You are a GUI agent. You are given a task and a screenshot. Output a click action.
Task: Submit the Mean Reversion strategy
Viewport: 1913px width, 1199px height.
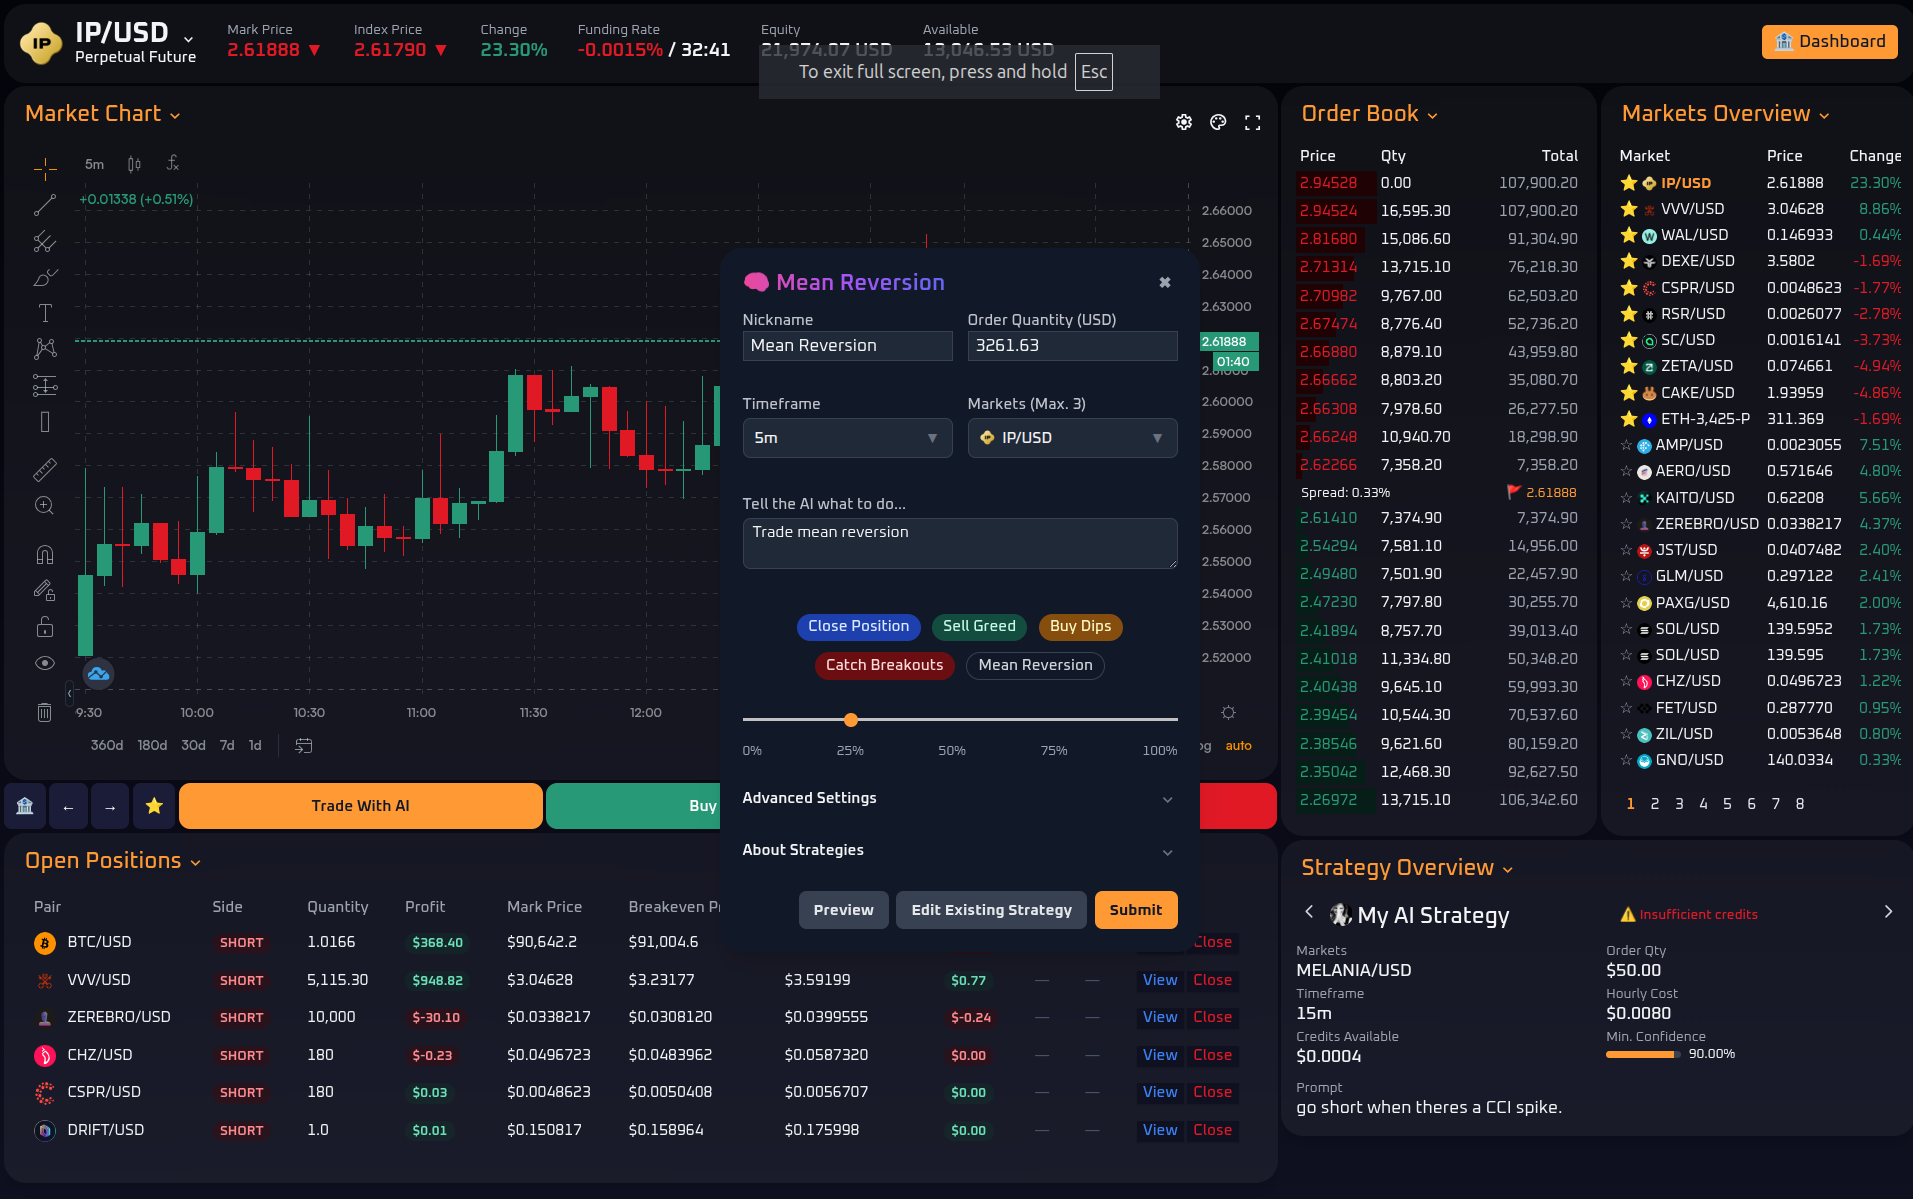(1135, 910)
